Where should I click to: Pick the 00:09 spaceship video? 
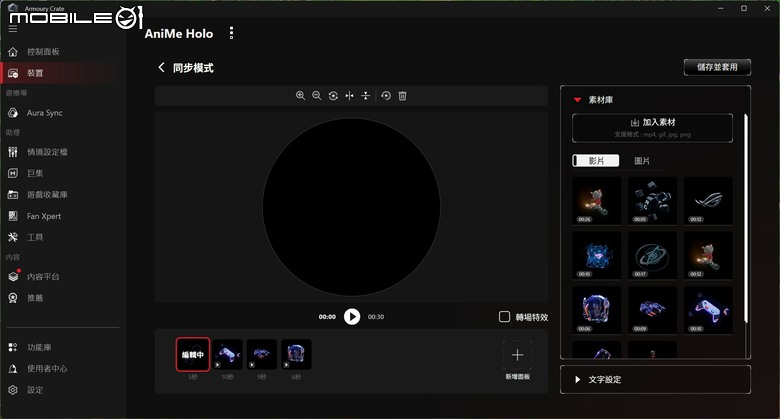click(x=652, y=310)
